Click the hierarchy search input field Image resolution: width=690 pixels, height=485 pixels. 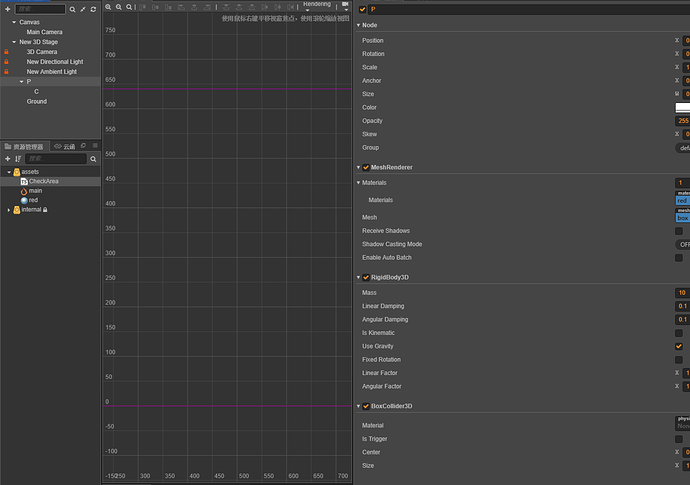coord(40,9)
